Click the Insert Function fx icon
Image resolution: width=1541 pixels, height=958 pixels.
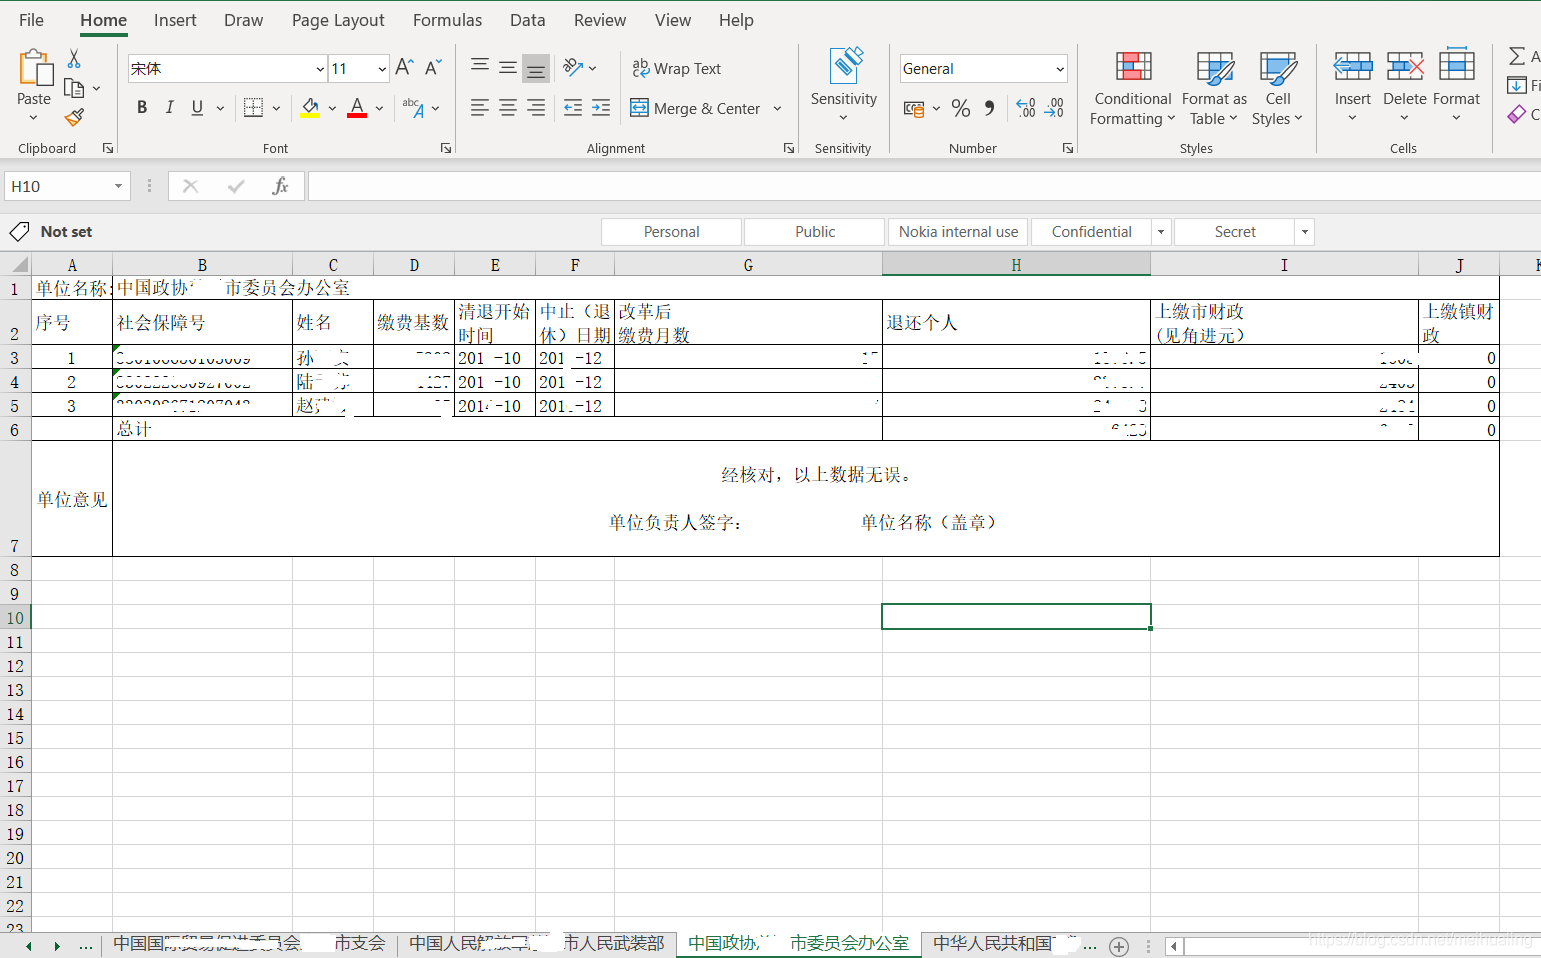click(x=280, y=186)
